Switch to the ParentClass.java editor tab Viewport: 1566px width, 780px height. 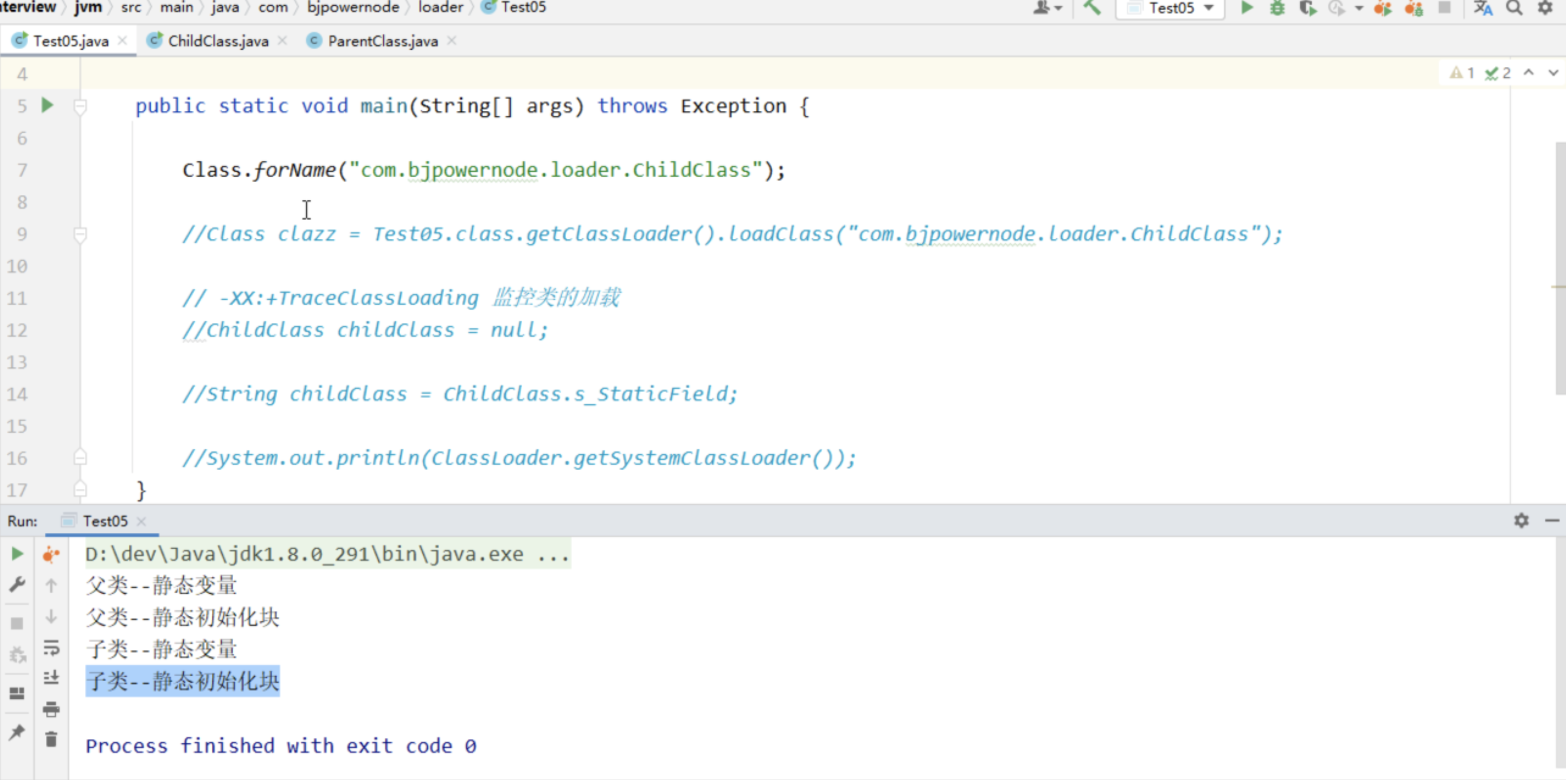[381, 41]
